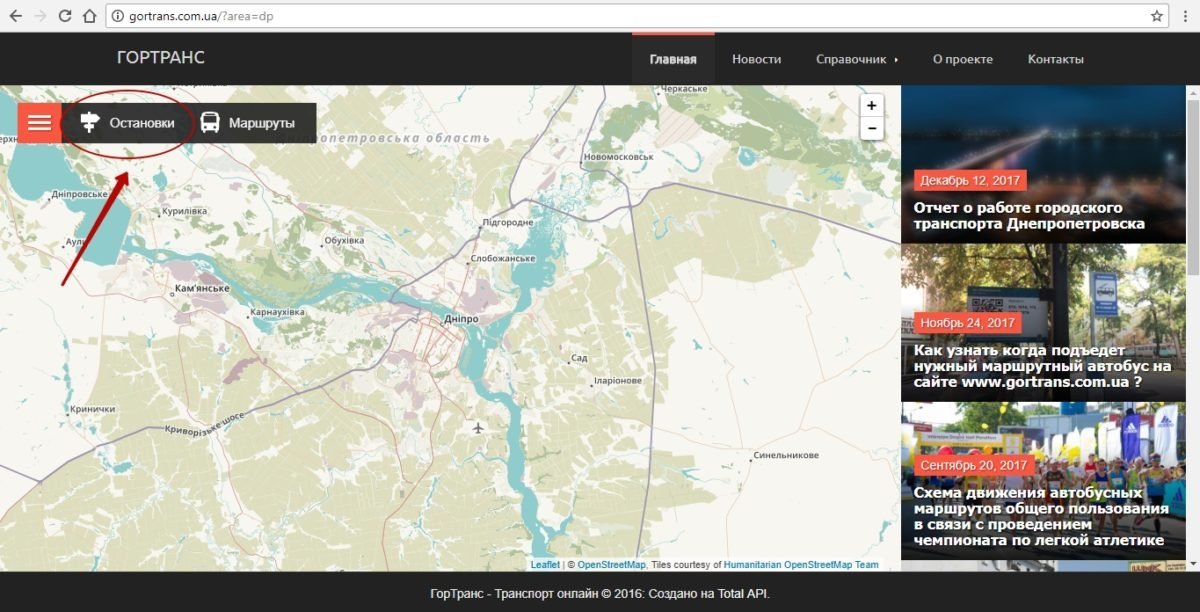The image size is (1200, 612).
Task: Zoom out the map with minus button
Action: [x=872, y=129]
